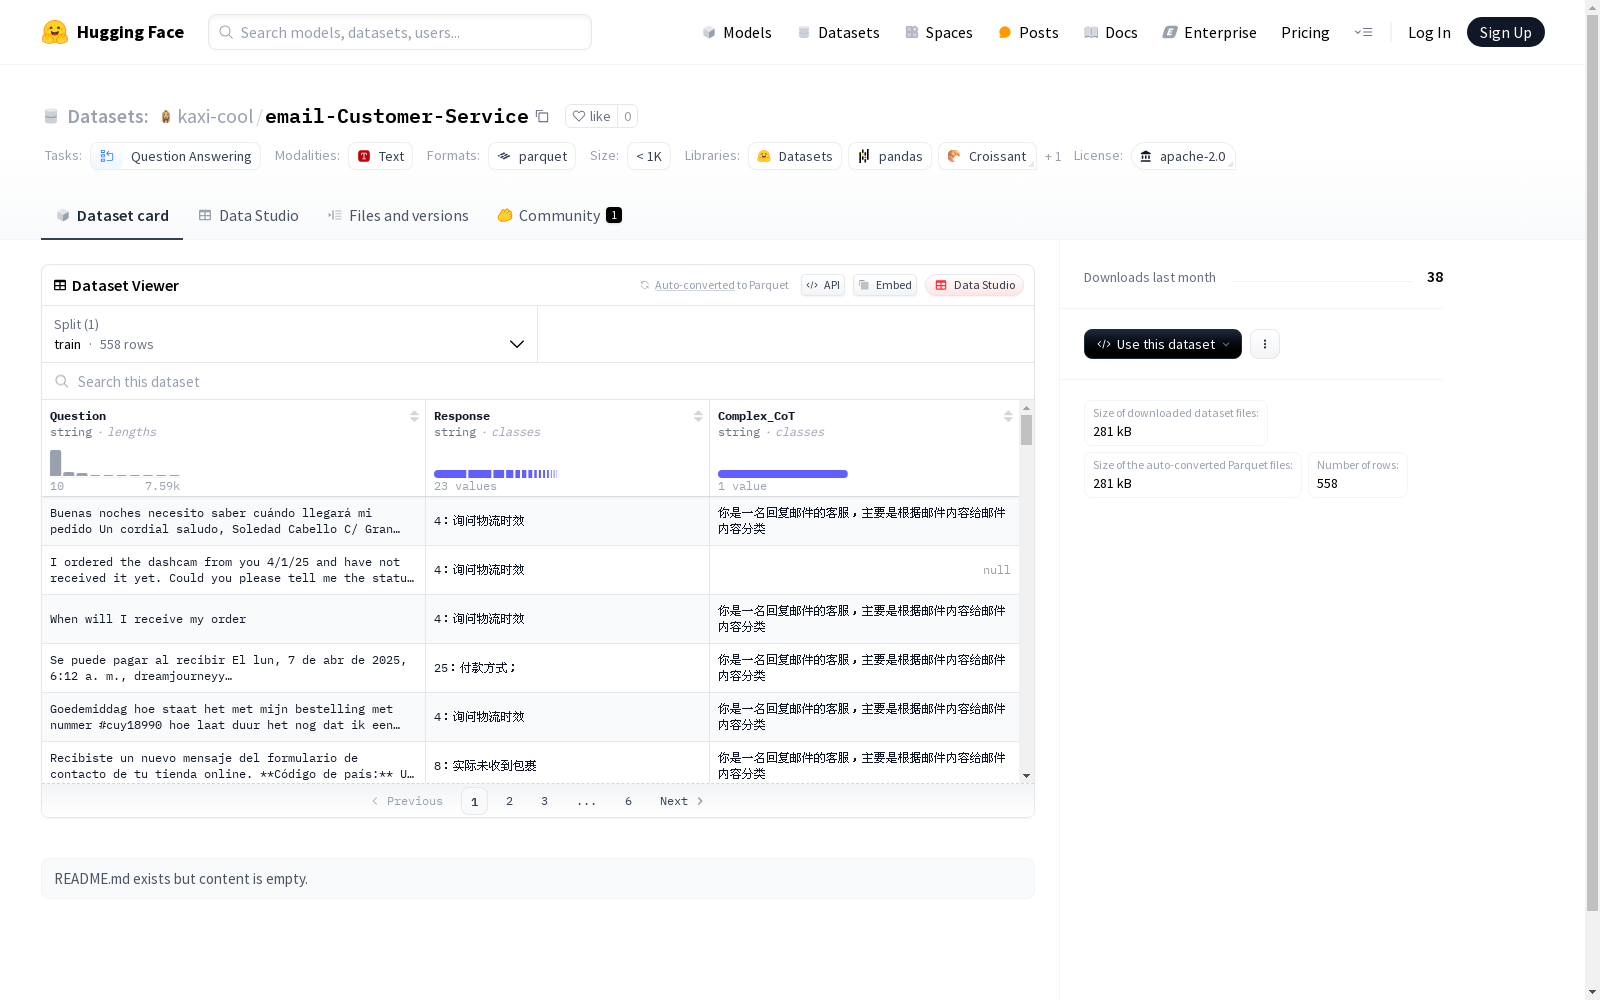Open the Spaces nav link
The width and height of the screenshot is (1600, 1000).
pos(939,32)
